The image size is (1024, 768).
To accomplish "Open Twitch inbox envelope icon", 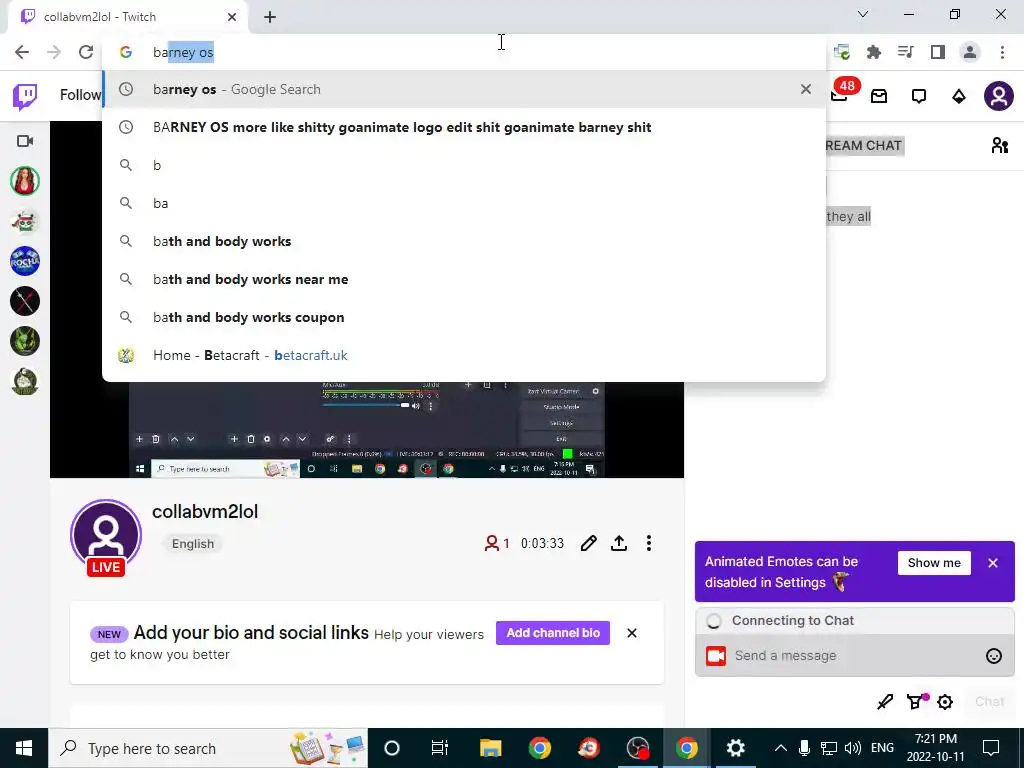I will pyautogui.click(x=879, y=97).
